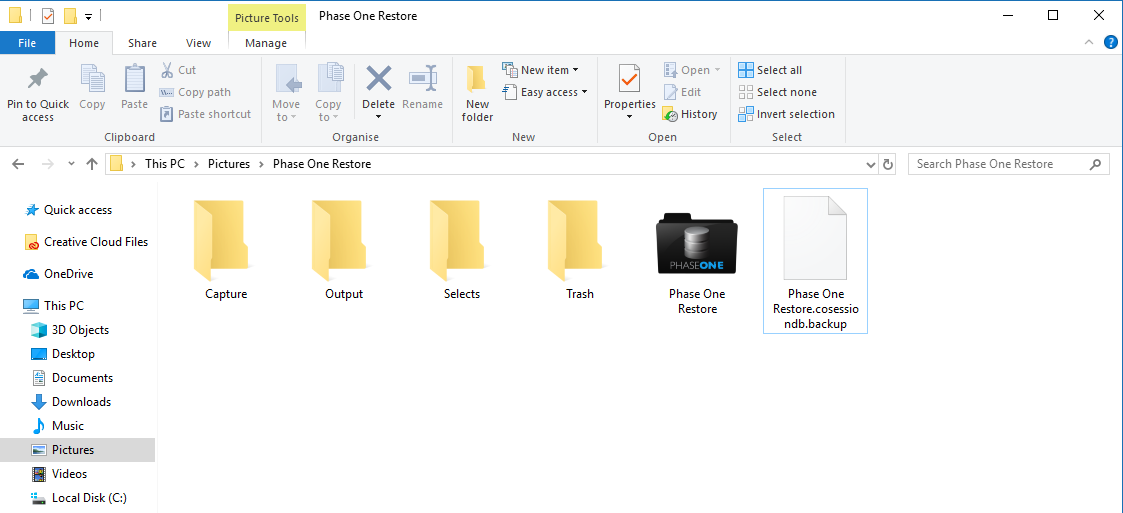
Task: Switch to the View tab
Action: (198, 43)
